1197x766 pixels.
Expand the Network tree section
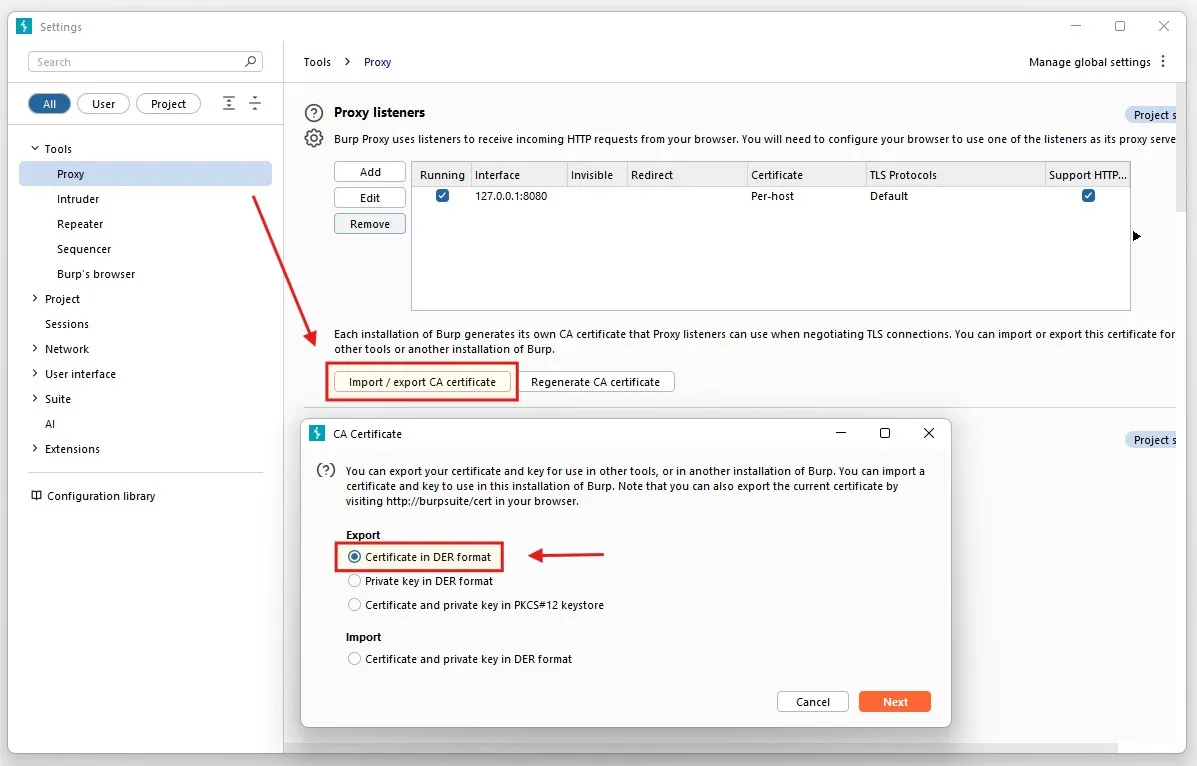point(34,348)
